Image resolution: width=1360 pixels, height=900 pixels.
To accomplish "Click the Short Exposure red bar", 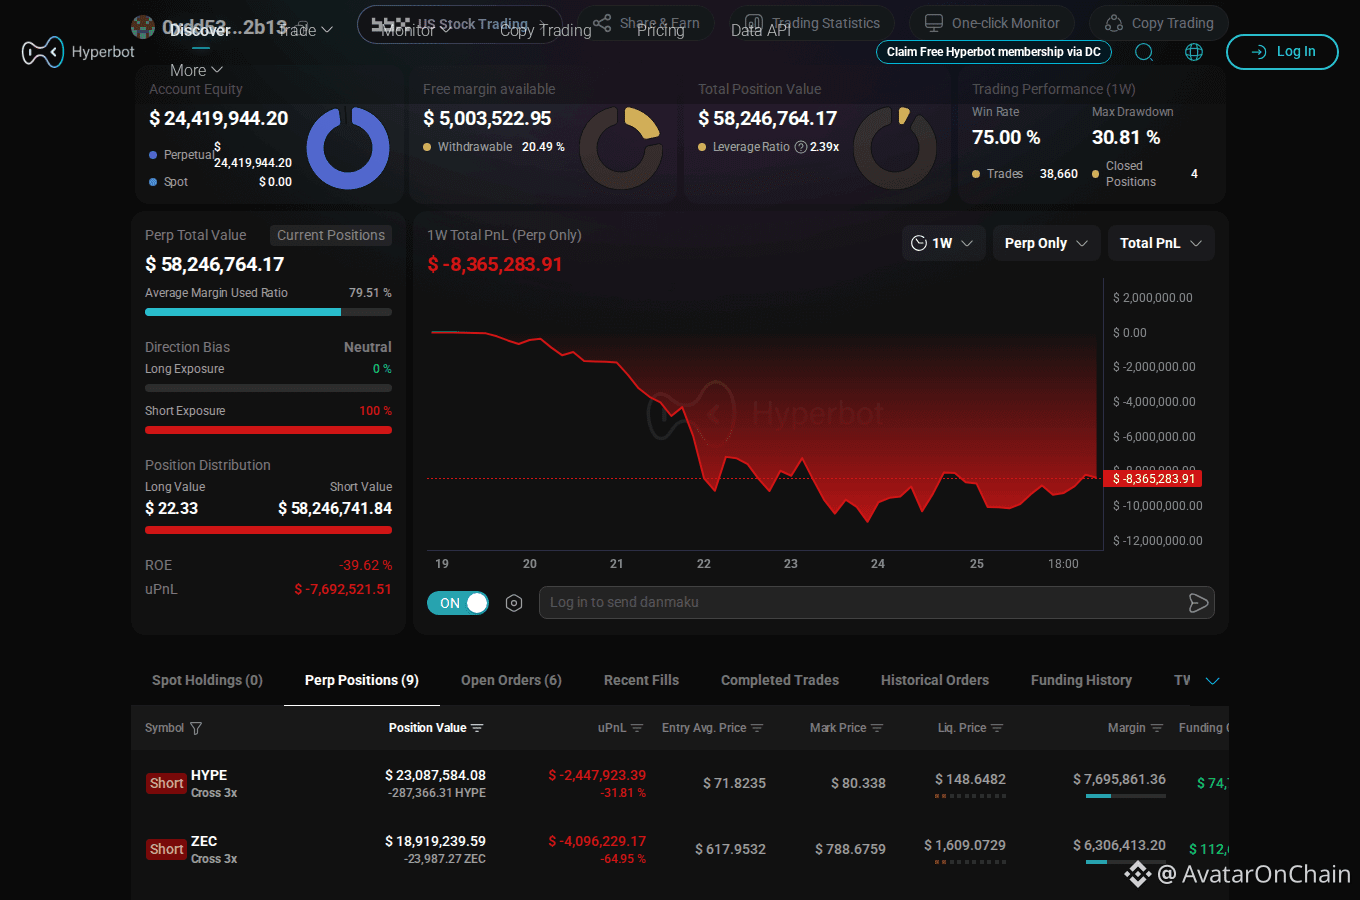I will tap(268, 430).
